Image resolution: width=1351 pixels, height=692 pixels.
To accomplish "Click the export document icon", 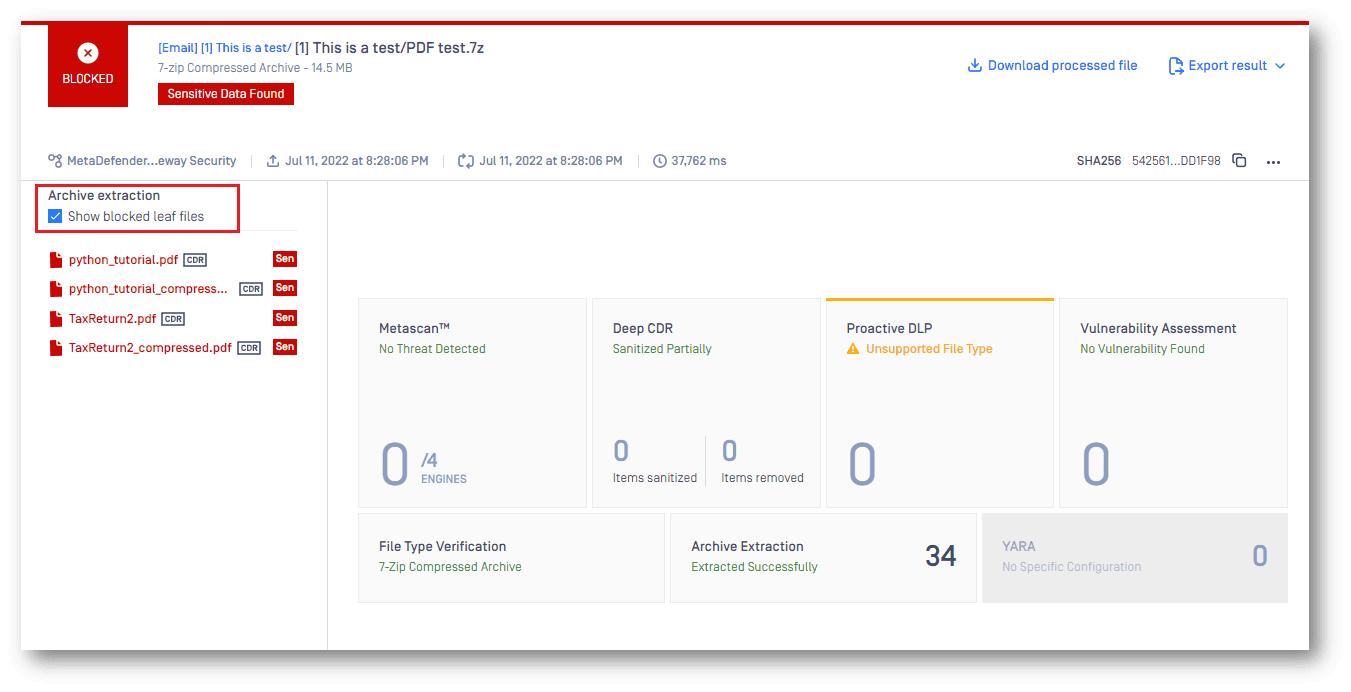I will (1176, 66).
